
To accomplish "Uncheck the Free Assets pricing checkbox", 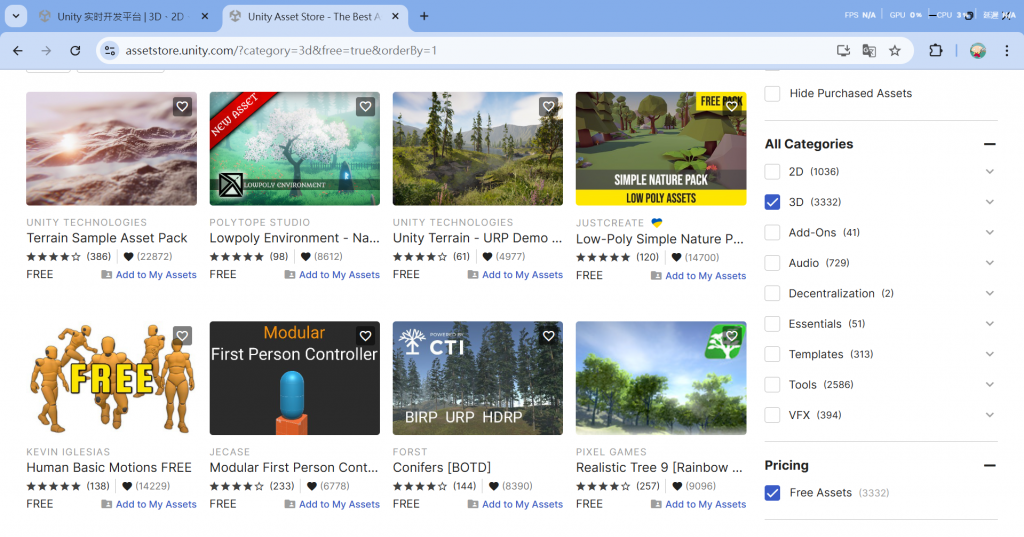I will coord(772,493).
